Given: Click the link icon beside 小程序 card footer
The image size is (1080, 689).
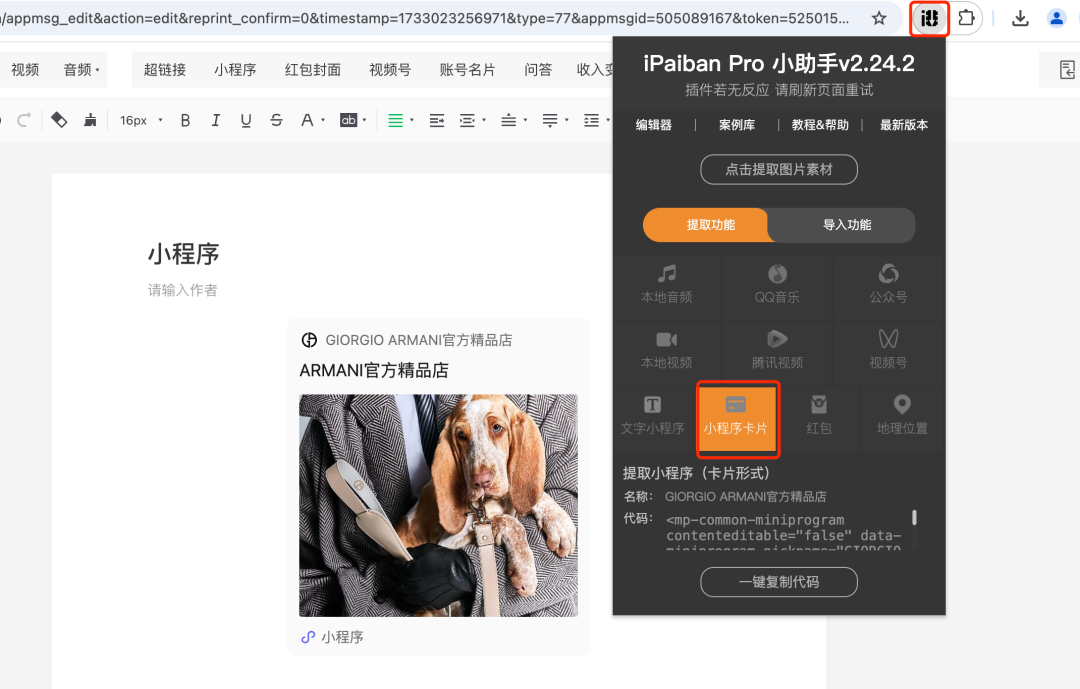Looking at the screenshot, I should (308, 637).
